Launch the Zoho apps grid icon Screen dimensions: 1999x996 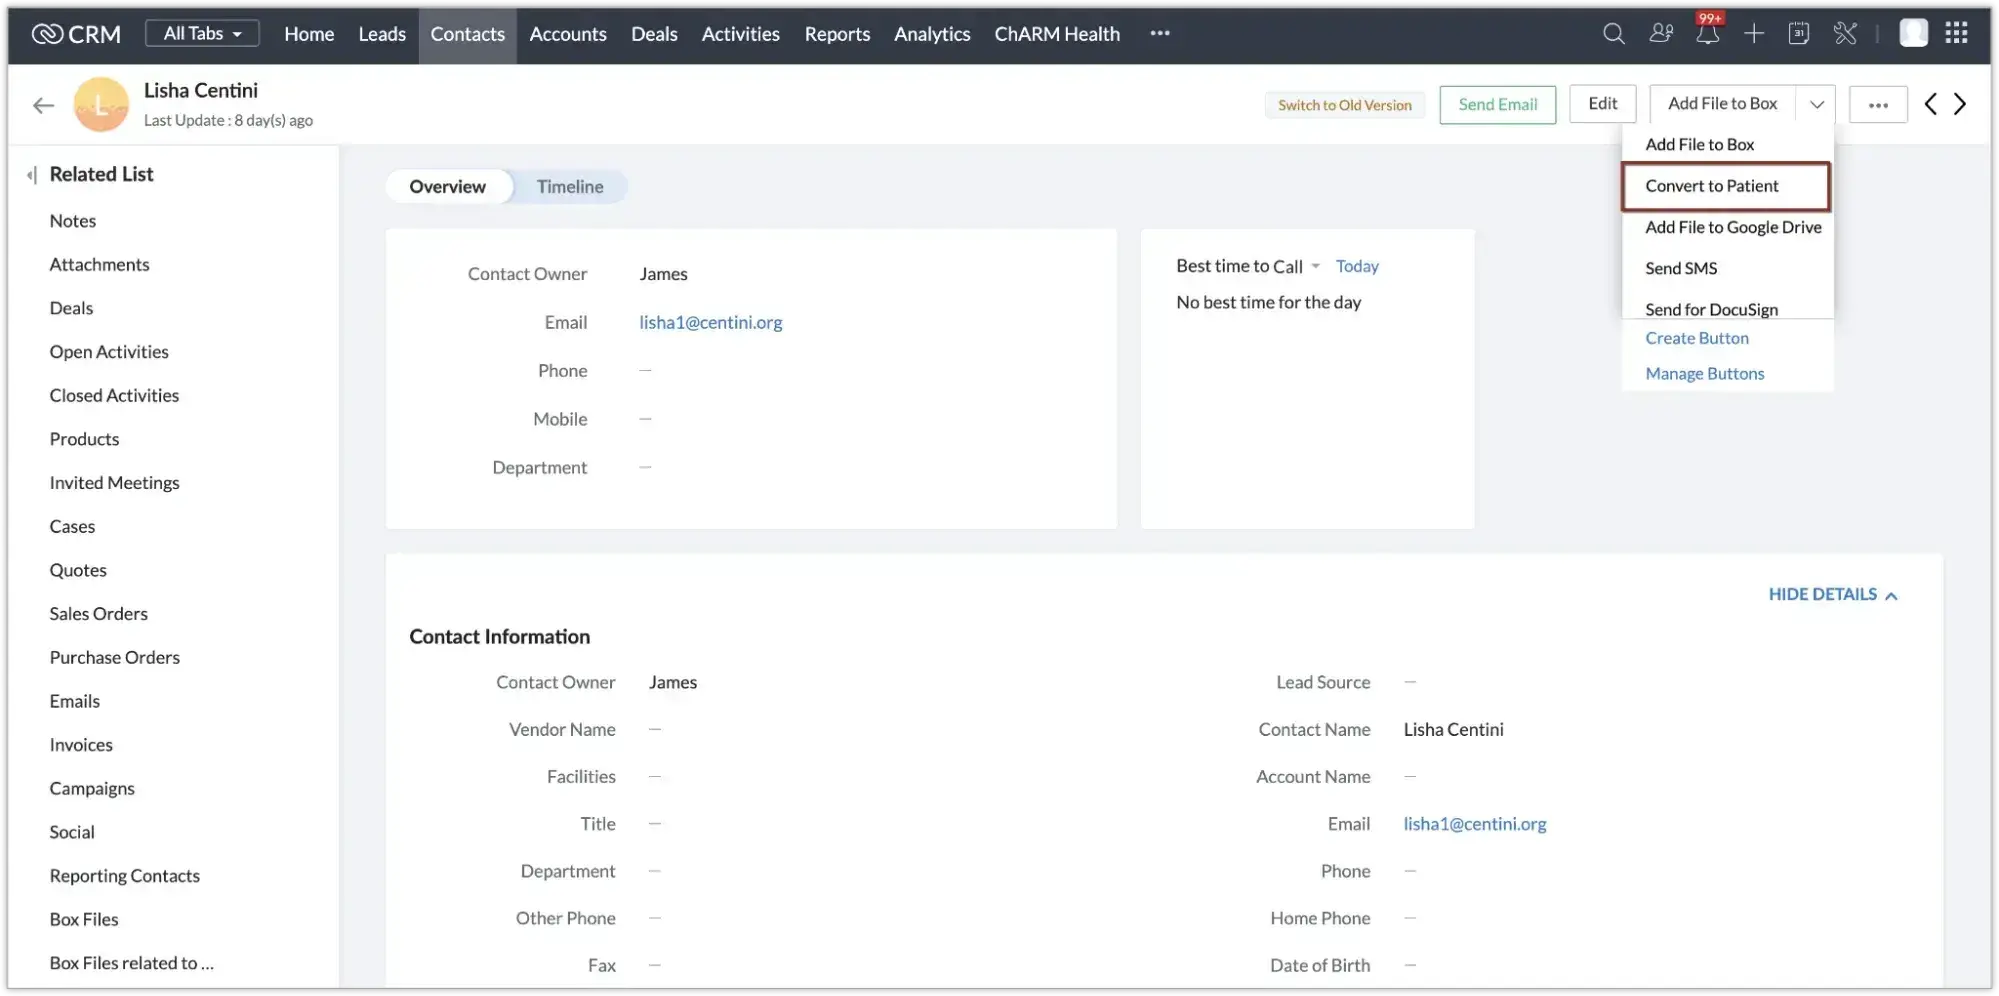click(x=1957, y=33)
